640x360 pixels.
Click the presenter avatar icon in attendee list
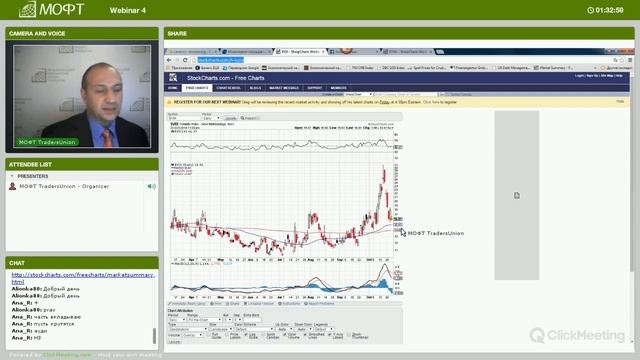[x=13, y=186]
